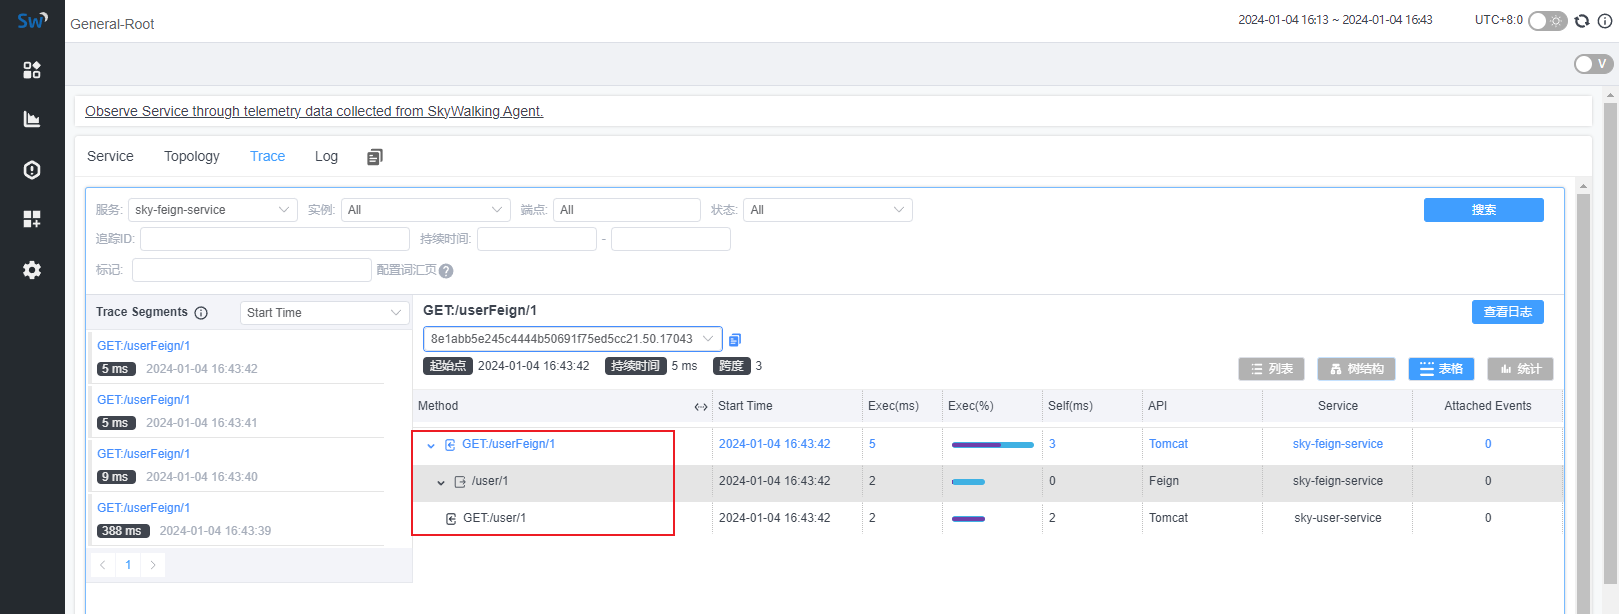This screenshot has width=1619, height=614.
Task: Click the info icon beside Trace Segments
Action: (201, 313)
